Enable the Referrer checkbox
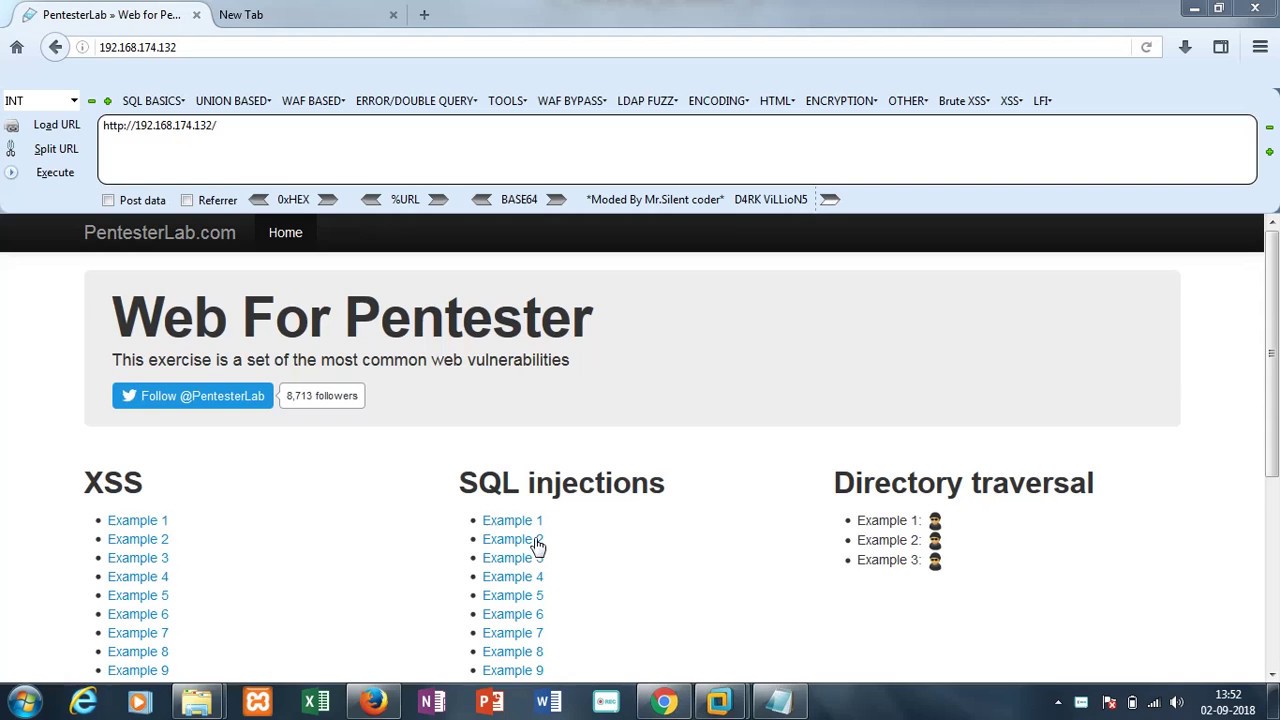Screen dimensions: 1280x720 (187, 200)
